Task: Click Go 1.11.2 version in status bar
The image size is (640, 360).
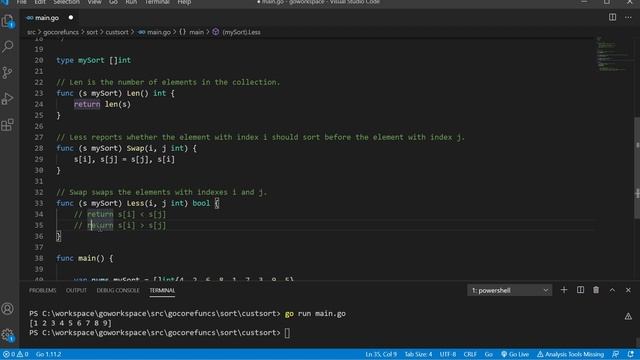Action: [49, 354]
